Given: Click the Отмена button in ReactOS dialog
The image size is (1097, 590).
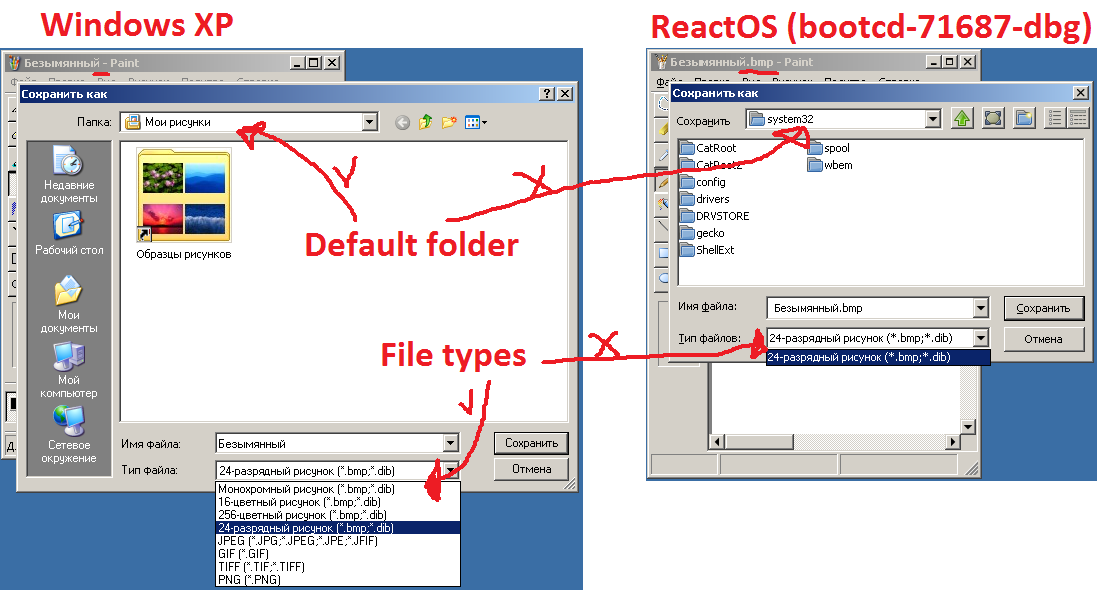Looking at the screenshot, I should (x=1043, y=339).
